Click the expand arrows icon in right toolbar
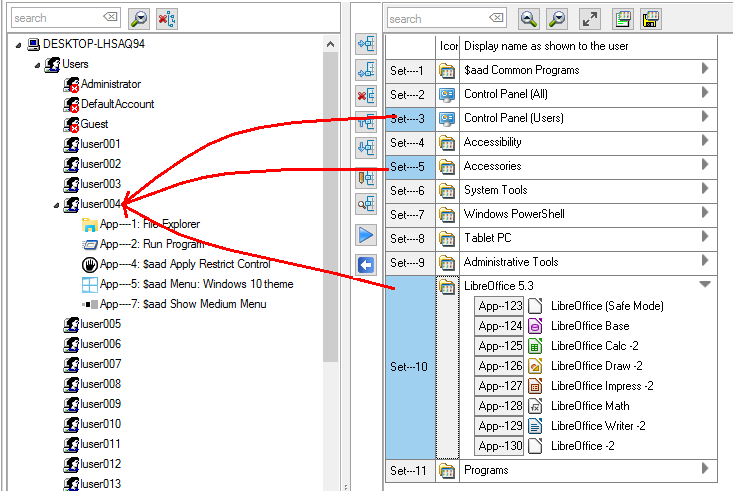733x491 pixels. click(x=590, y=19)
